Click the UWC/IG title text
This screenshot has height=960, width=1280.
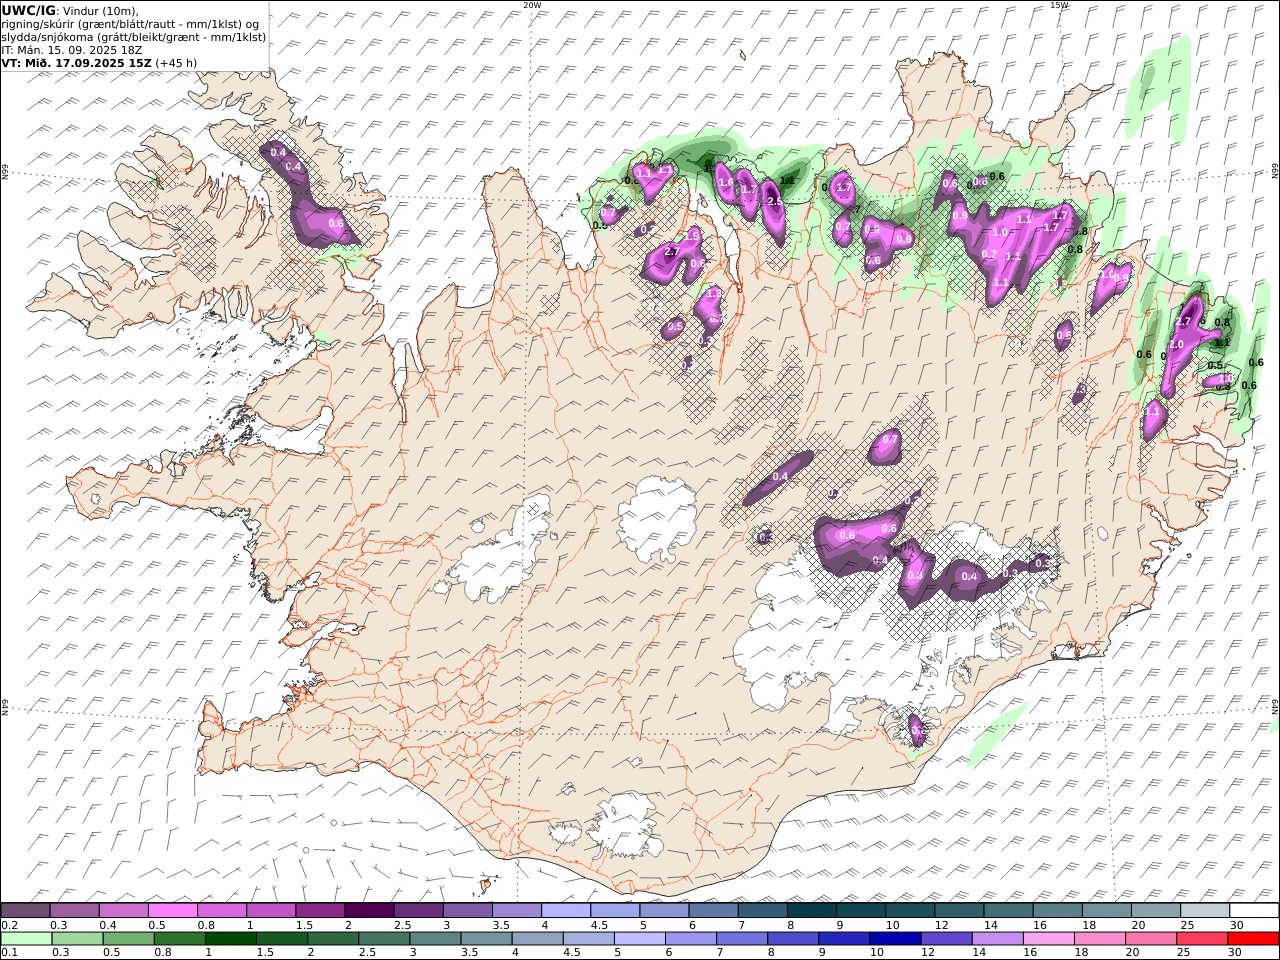(x=29, y=10)
